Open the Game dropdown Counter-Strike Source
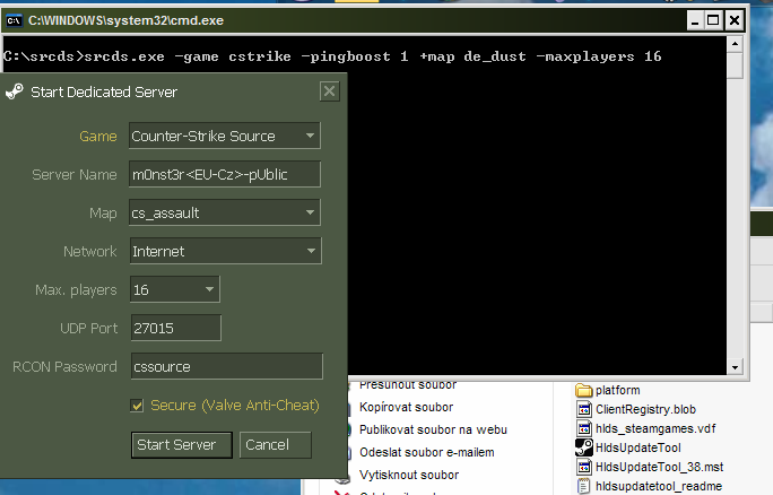 click(224, 136)
